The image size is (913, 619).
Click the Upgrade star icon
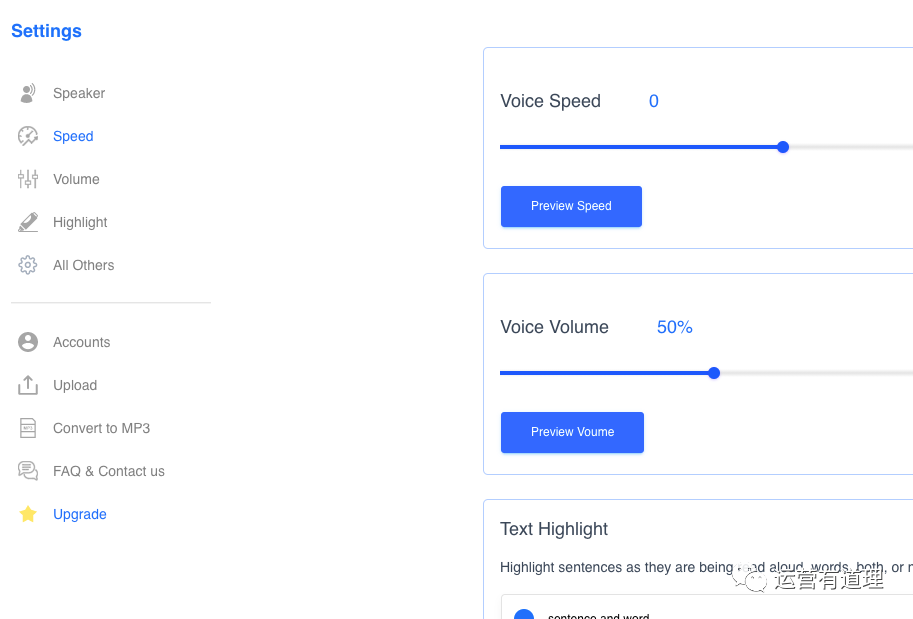(x=28, y=514)
